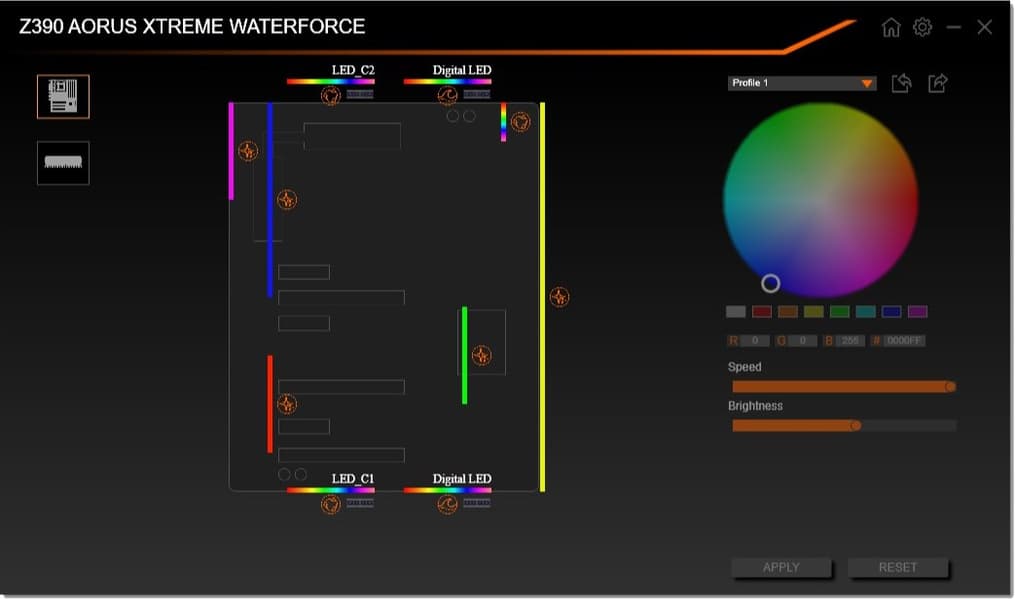Select the LED_C2 rainbow bar
The width and height of the screenshot is (1015, 599).
point(331,82)
